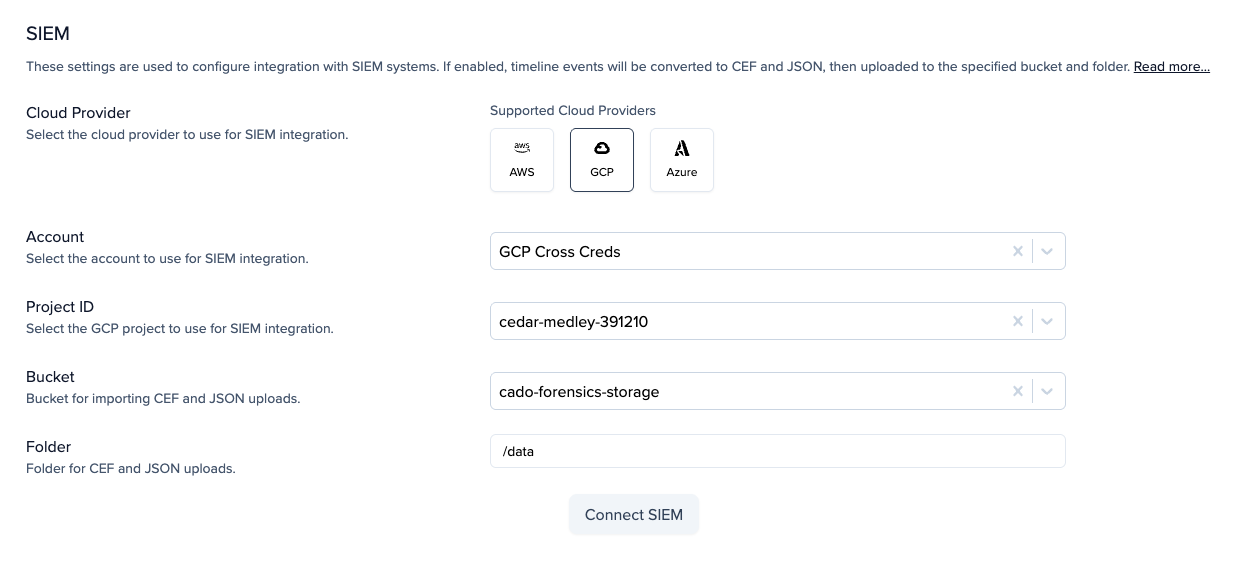Open the Read more link
Screen dimensions: 1244x579
[1172, 66]
